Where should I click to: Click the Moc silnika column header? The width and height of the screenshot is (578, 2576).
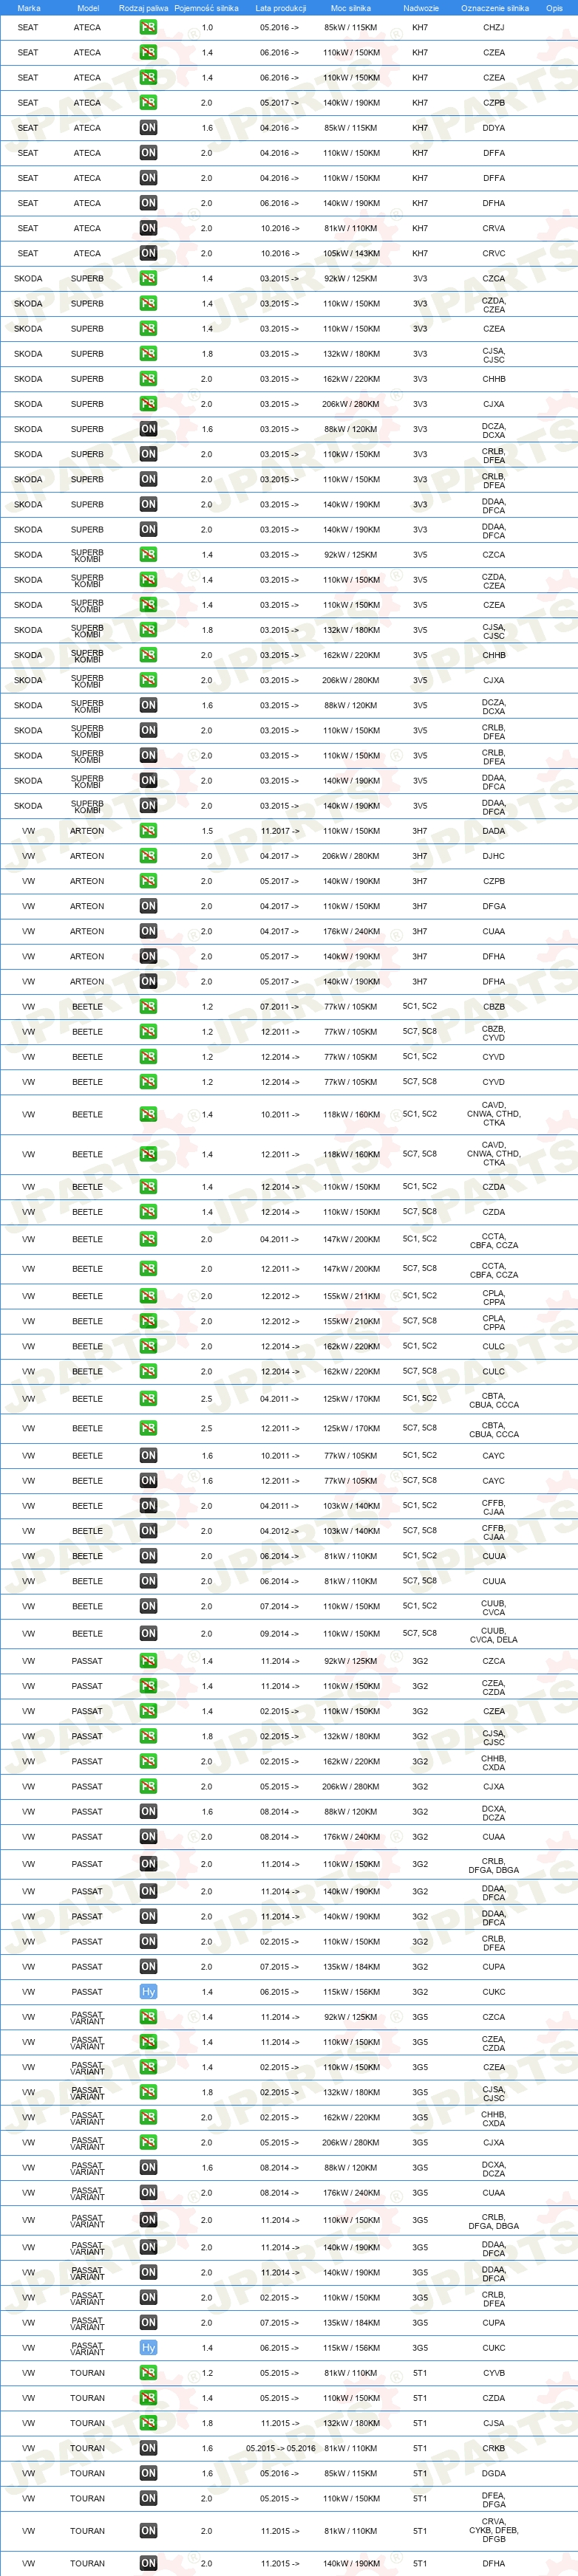pos(351,8)
